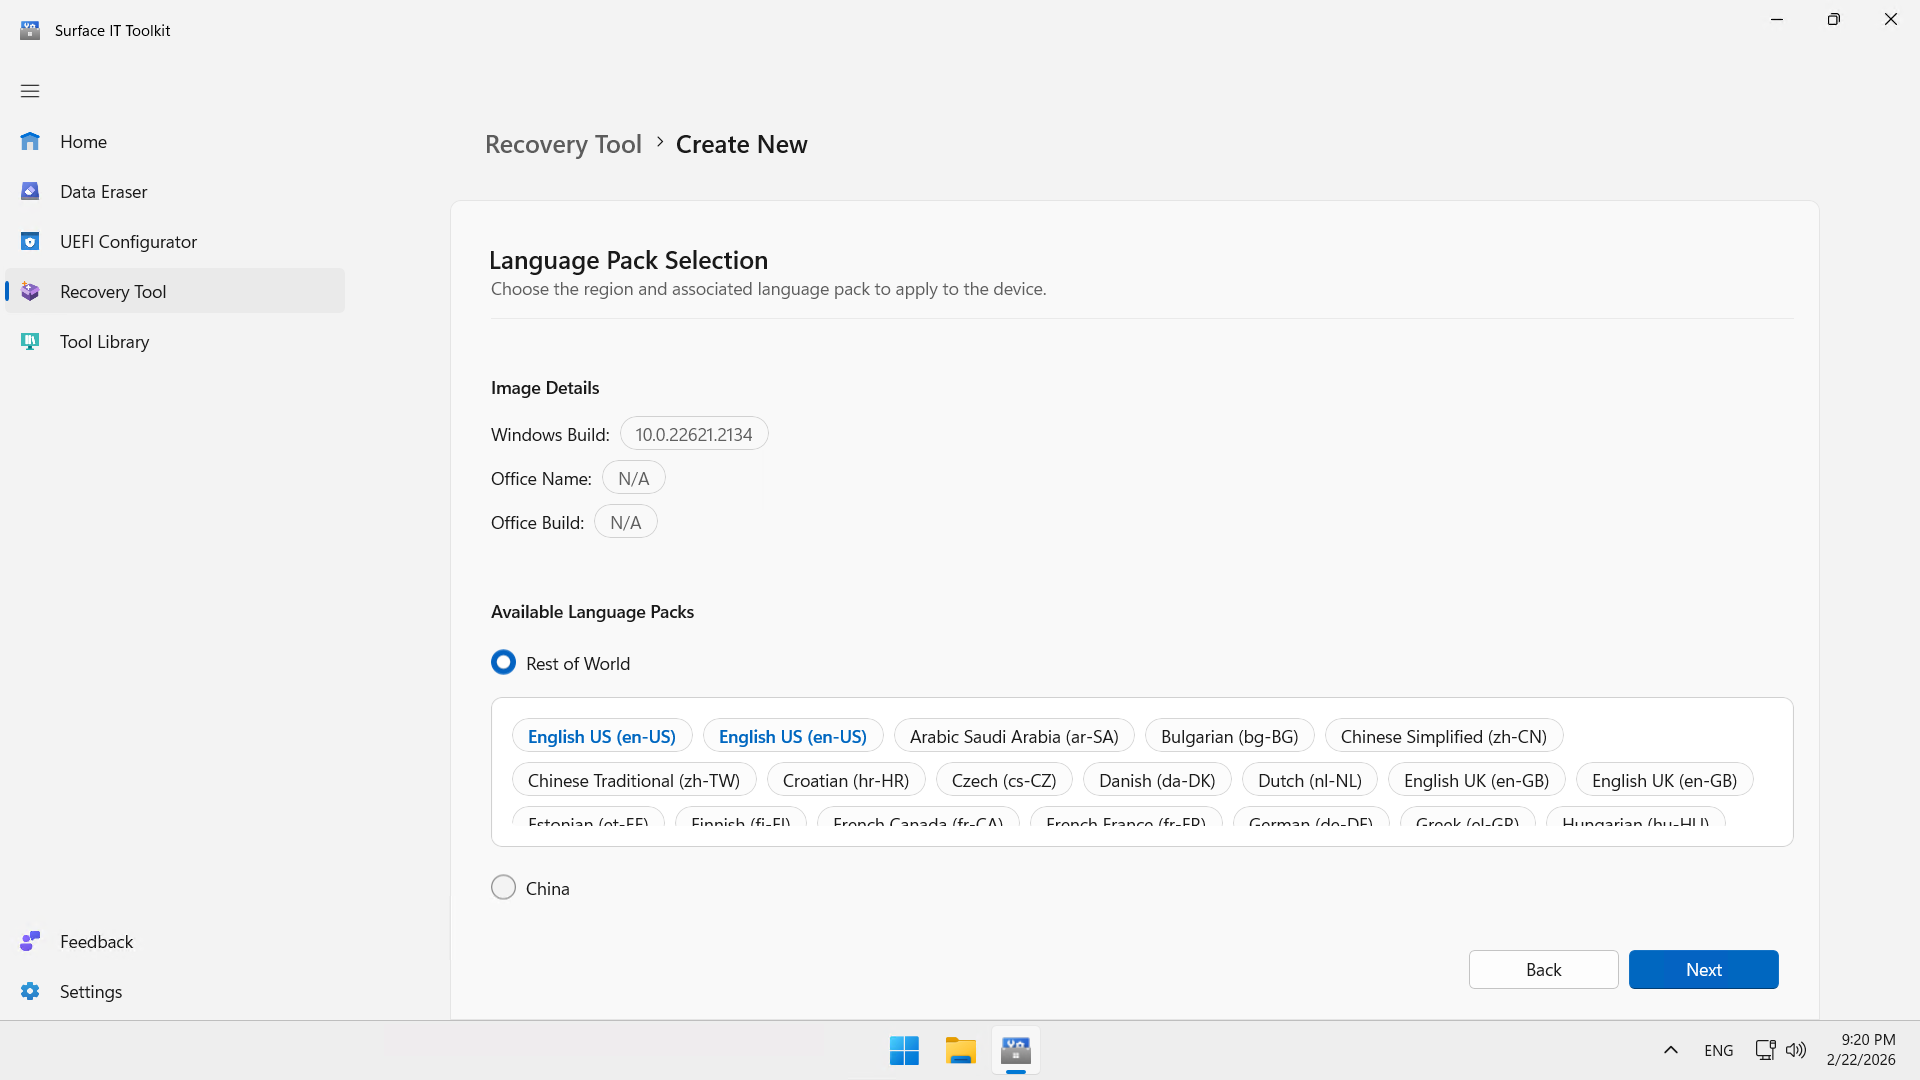
Task: Click the Feedback icon
Action: point(30,942)
